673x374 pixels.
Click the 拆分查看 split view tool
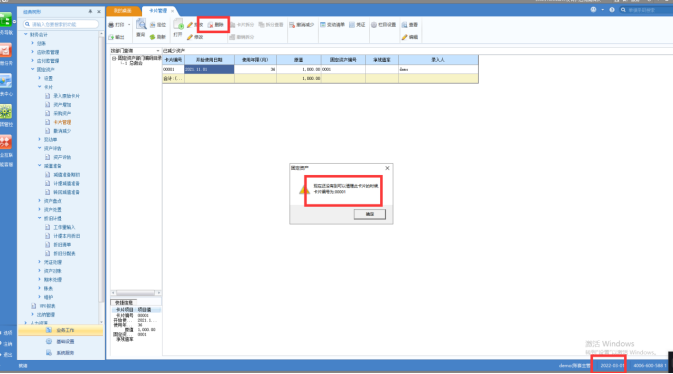(271, 25)
